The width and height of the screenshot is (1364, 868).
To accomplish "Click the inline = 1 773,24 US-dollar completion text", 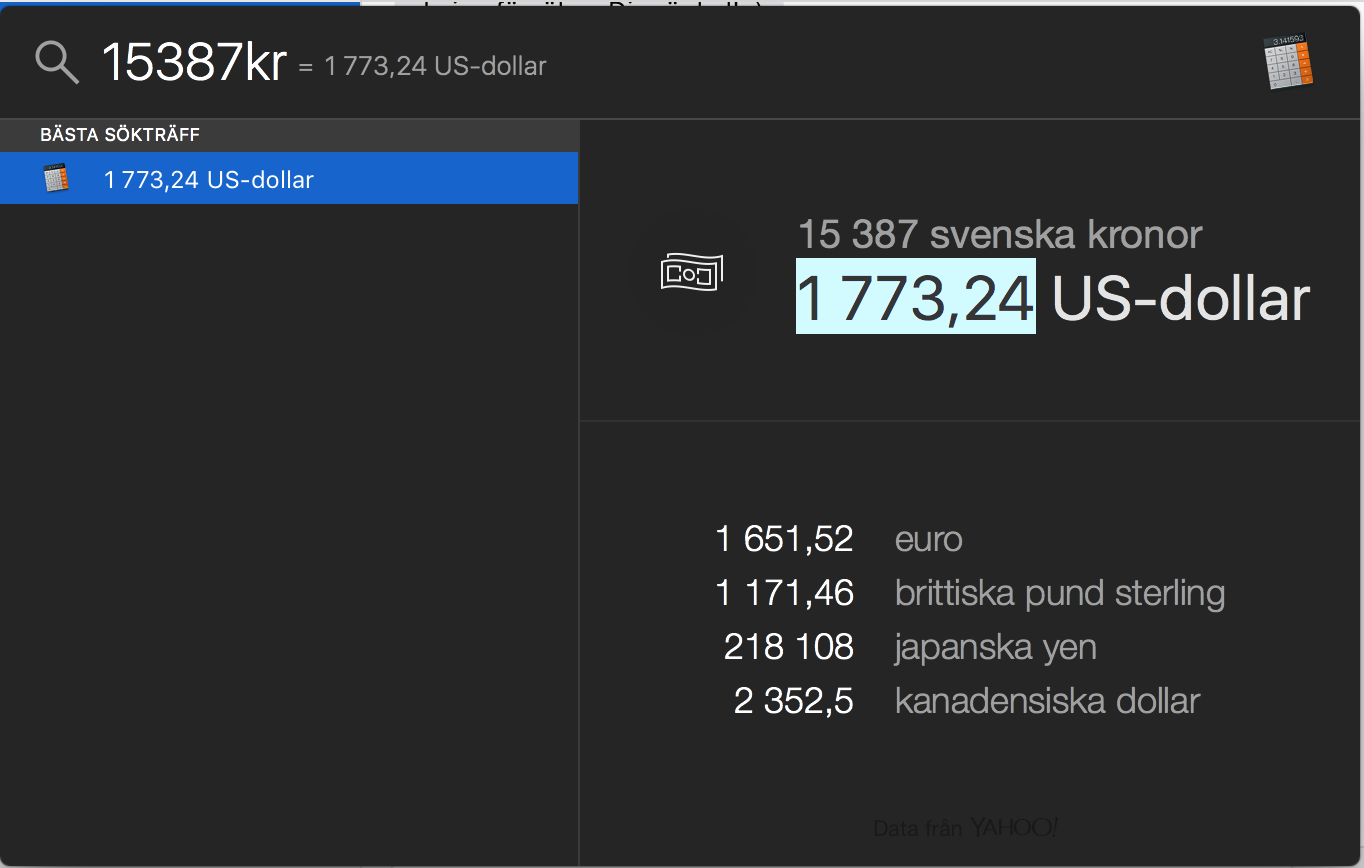I will [x=423, y=66].
